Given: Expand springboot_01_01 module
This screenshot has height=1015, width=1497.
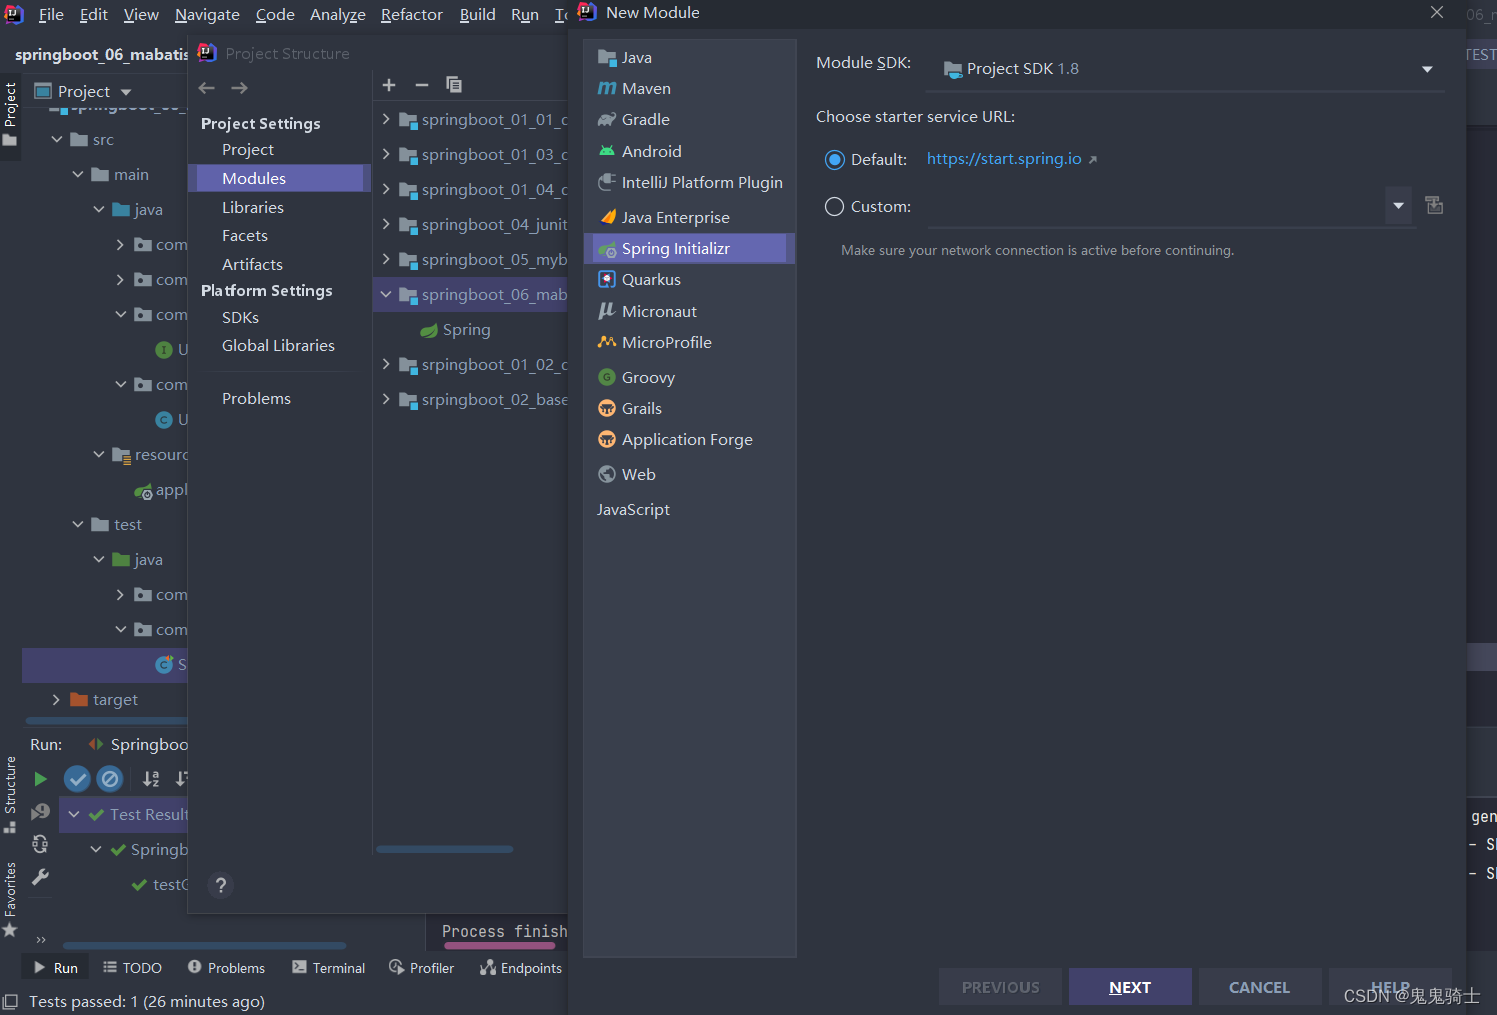Looking at the screenshot, I should (386, 119).
